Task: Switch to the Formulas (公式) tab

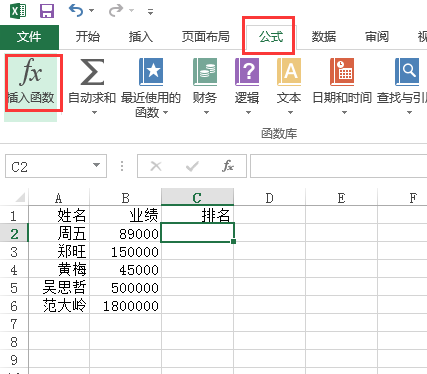Action: tap(271, 37)
